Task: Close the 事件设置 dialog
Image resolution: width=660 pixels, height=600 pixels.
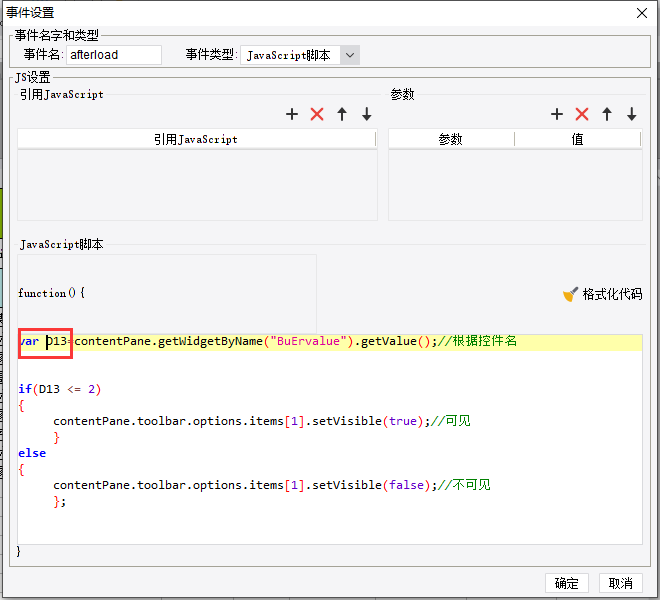Action: coord(642,13)
